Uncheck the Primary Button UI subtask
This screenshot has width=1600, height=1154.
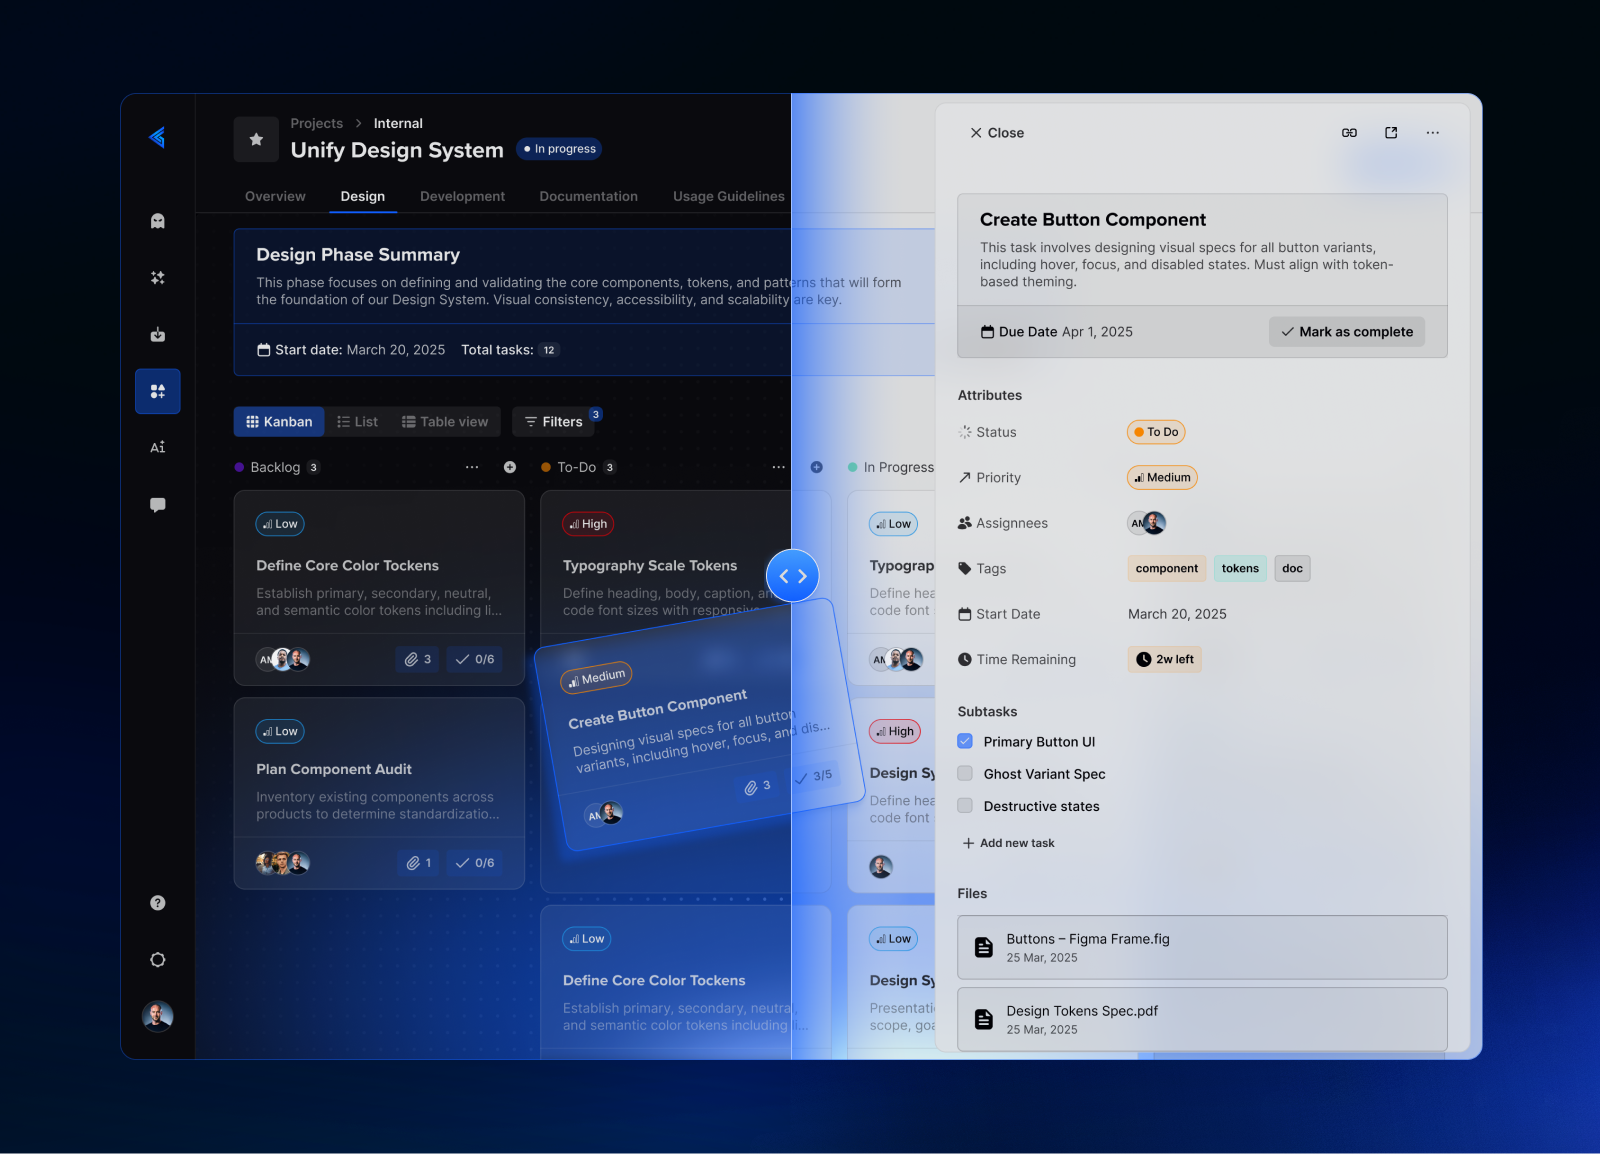coord(964,741)
